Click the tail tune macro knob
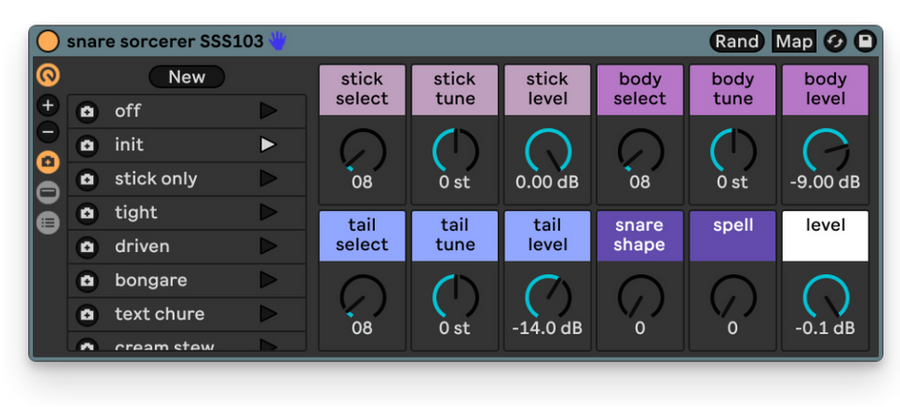The height and width of the screenshot is (407, 900). (455, 297)
